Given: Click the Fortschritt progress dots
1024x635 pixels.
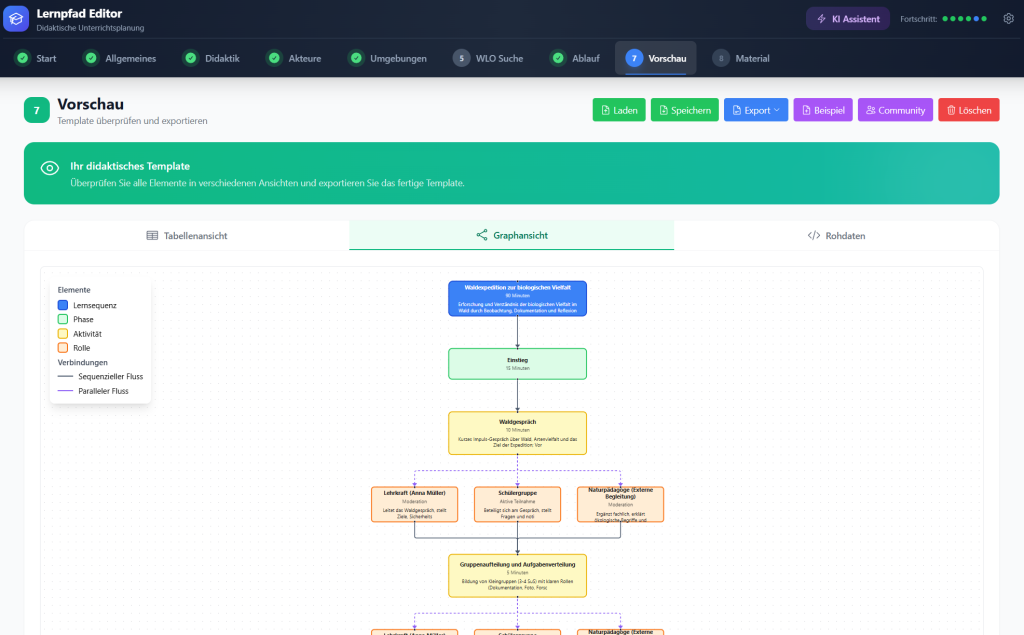Looking at the screenshot, I should [x=965, y=19].
